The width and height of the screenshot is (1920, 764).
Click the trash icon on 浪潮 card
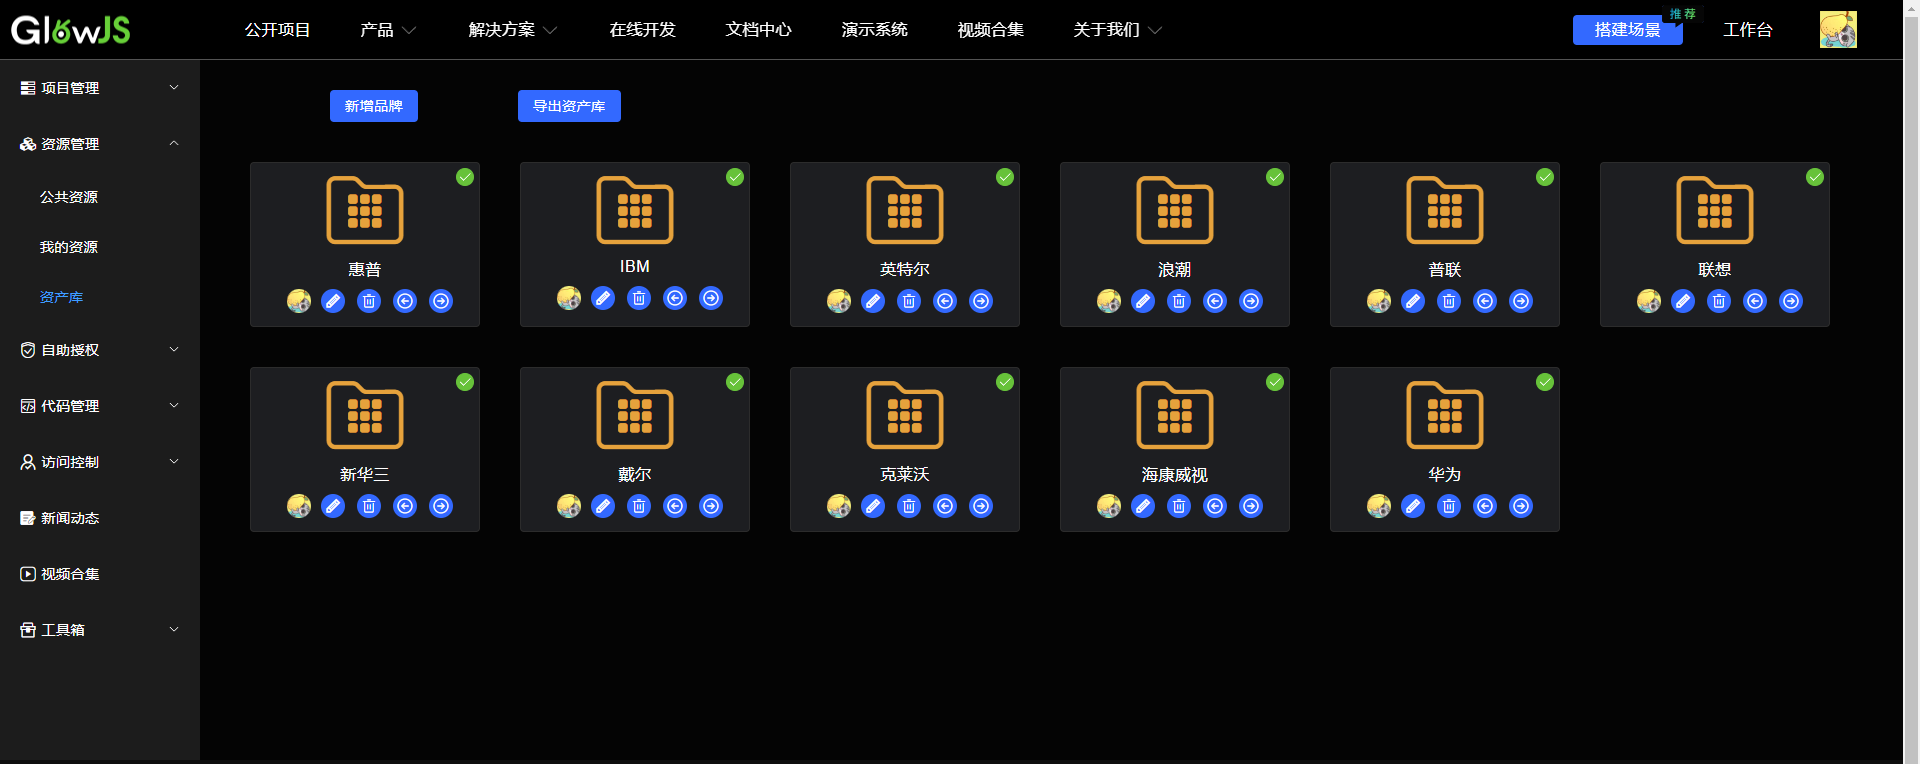pos(1179,301)
